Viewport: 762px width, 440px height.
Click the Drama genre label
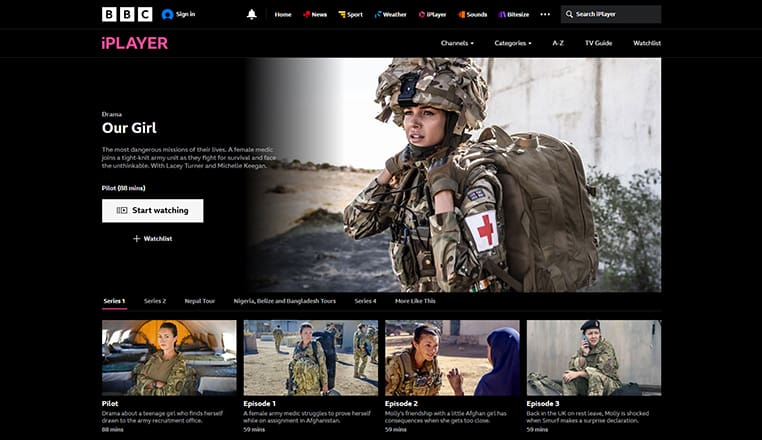tap(112, 114)
